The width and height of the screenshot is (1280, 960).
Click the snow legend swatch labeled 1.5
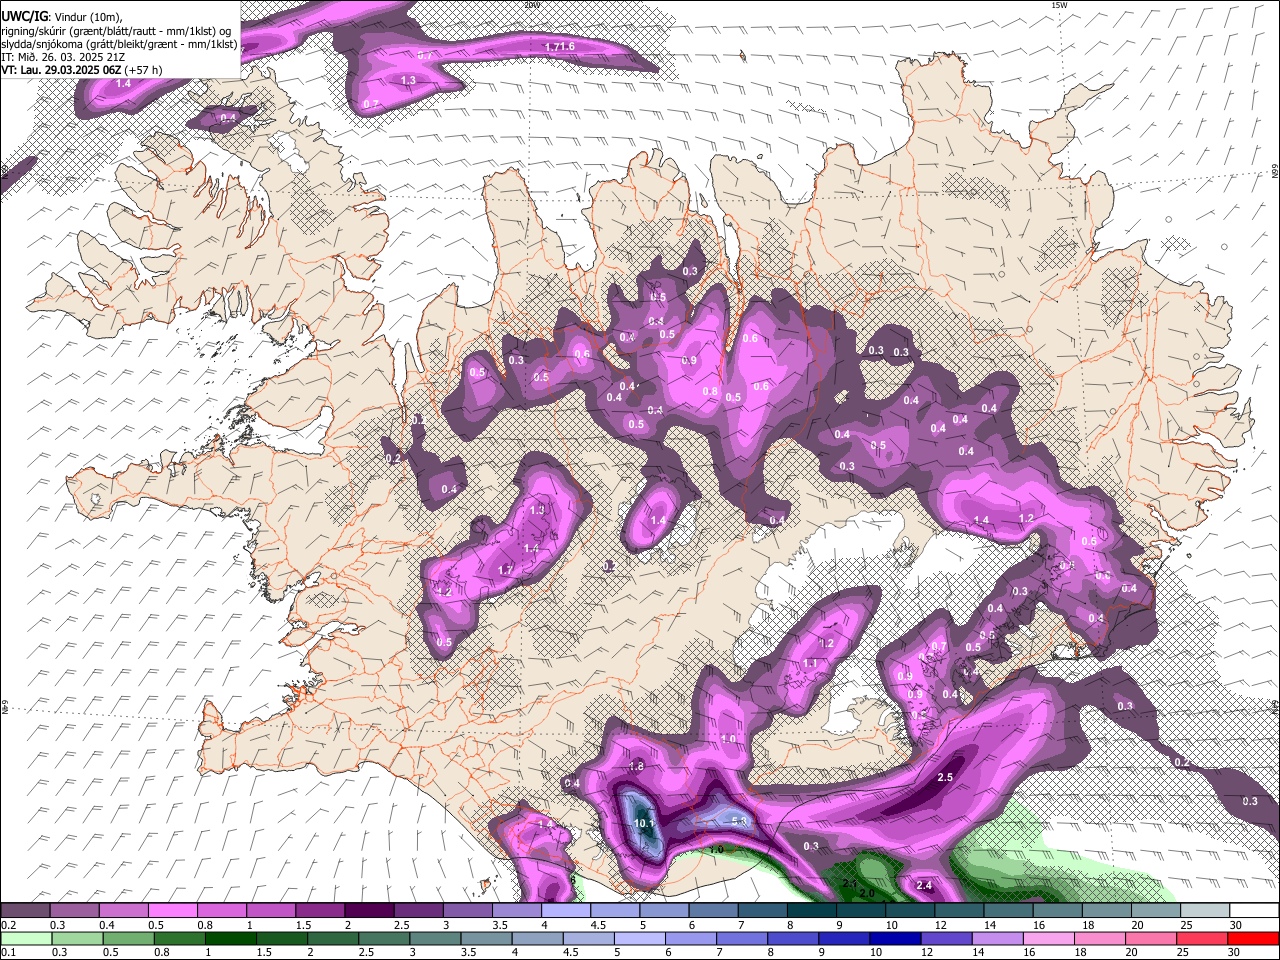click(x=319, y=911)
